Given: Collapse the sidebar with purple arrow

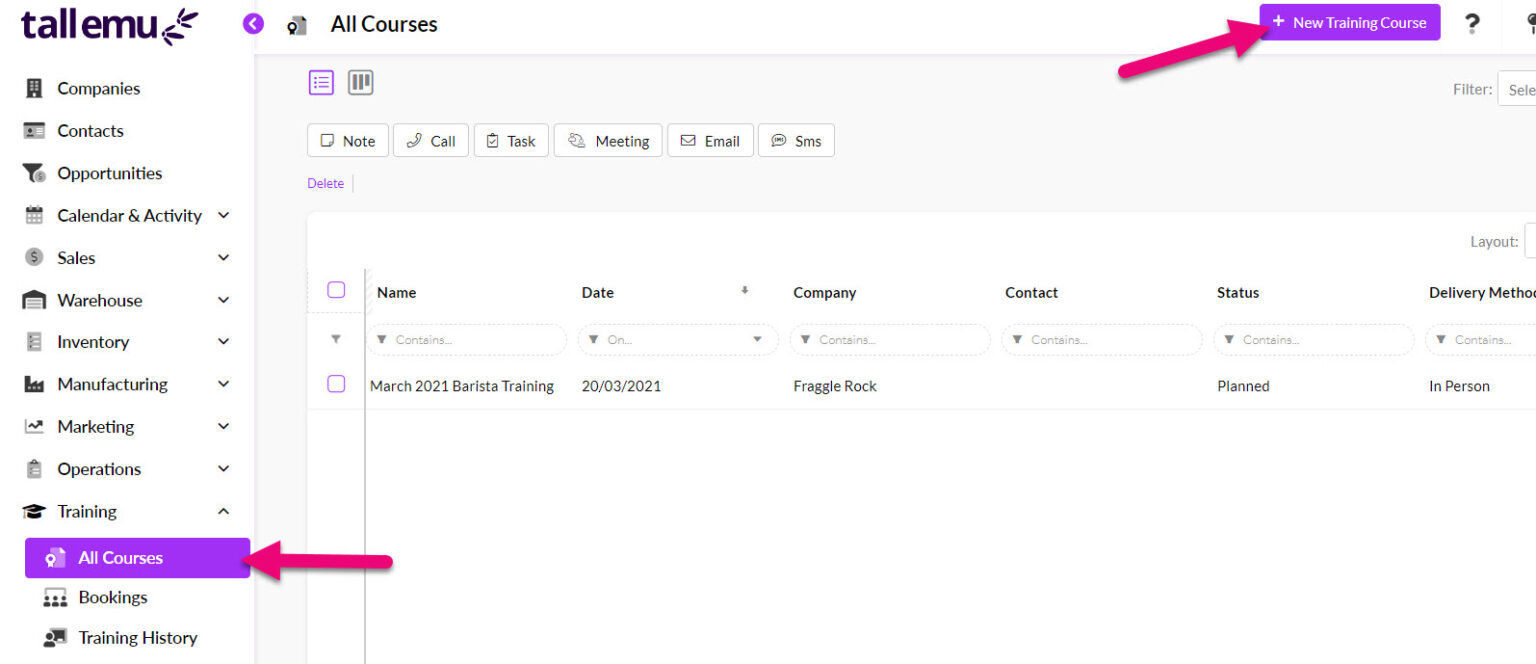Looking at the screenshot, I should click(x=253, y=24).
